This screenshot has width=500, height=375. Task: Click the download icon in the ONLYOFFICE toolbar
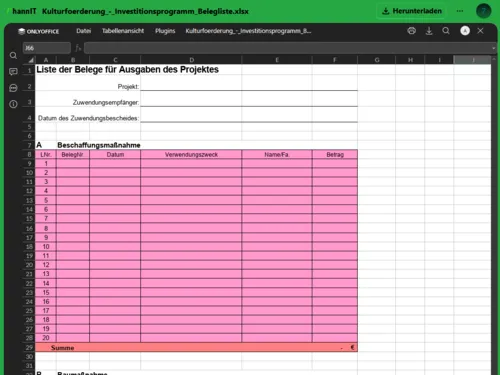pos(429,31)
